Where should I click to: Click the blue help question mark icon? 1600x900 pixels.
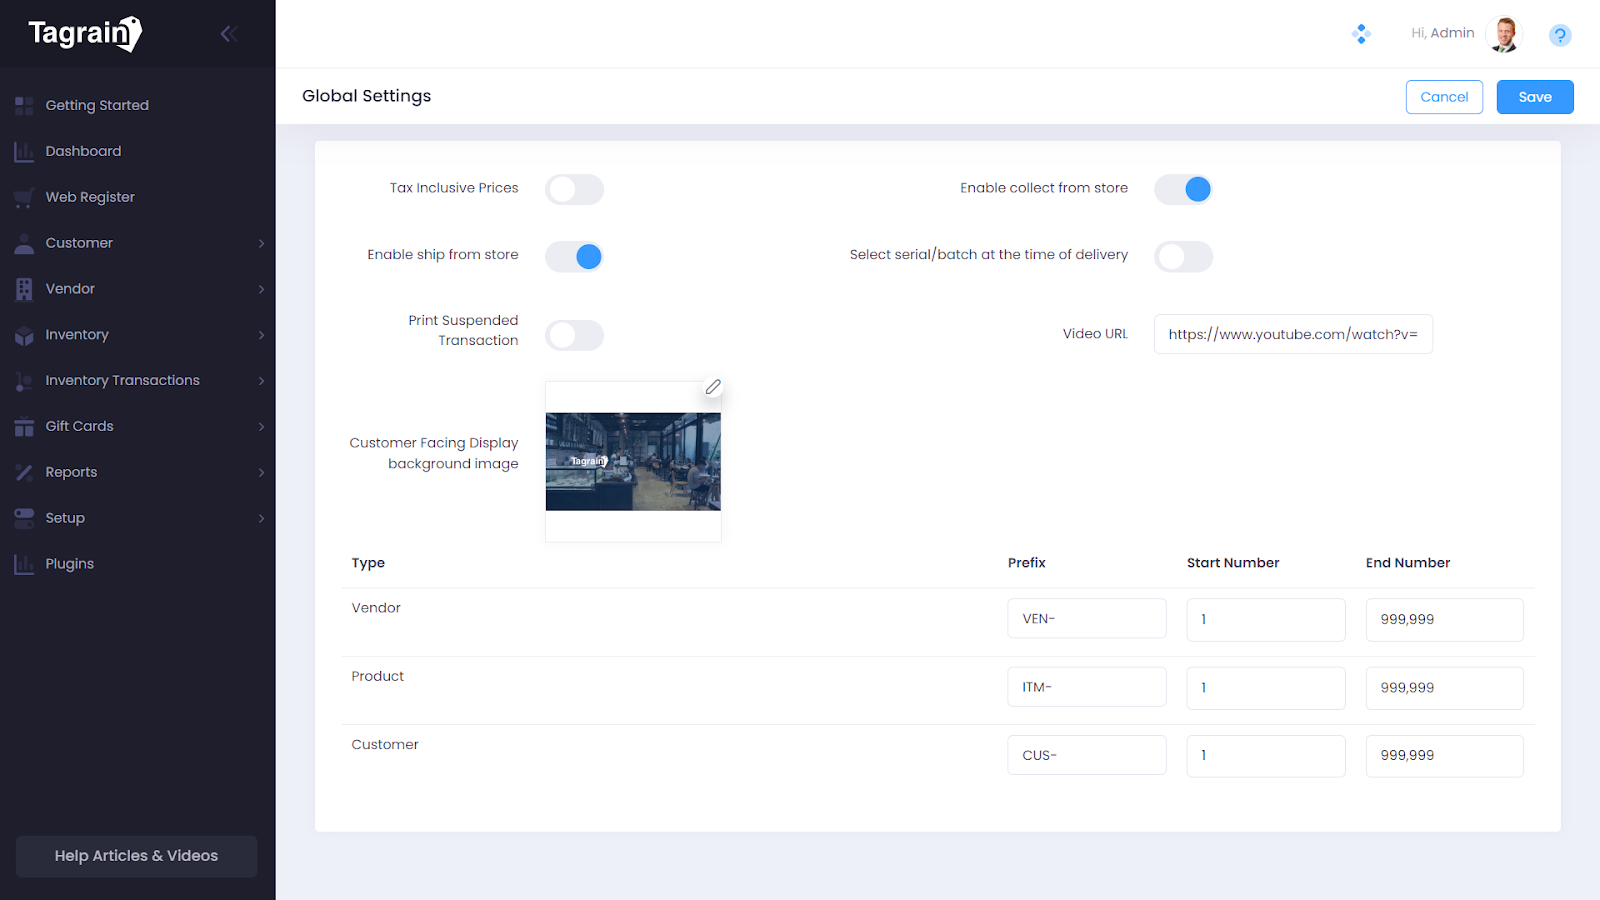(1559, 36)
